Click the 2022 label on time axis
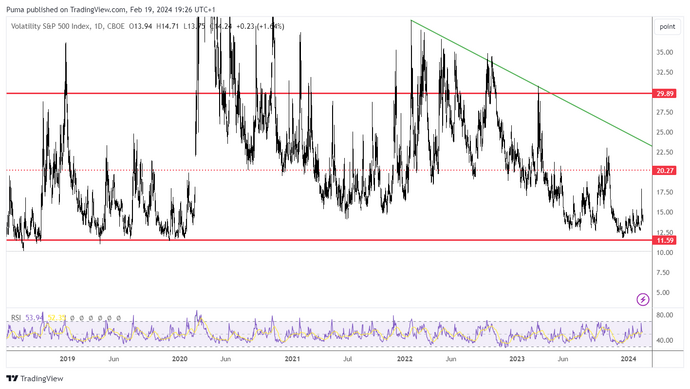690x389 pixels. click(x=405, y=359)
